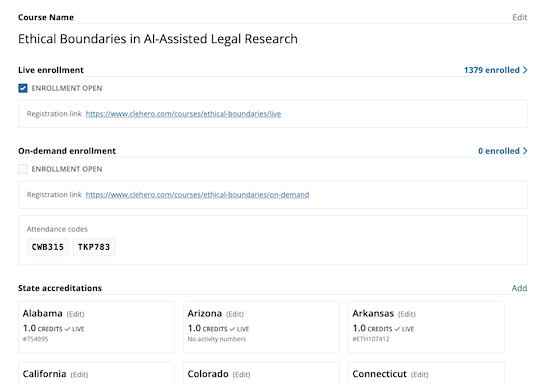Open the 0 enrolled on-demand list
The height and width of the screenshot is (385, 550).
pos(502,151)
